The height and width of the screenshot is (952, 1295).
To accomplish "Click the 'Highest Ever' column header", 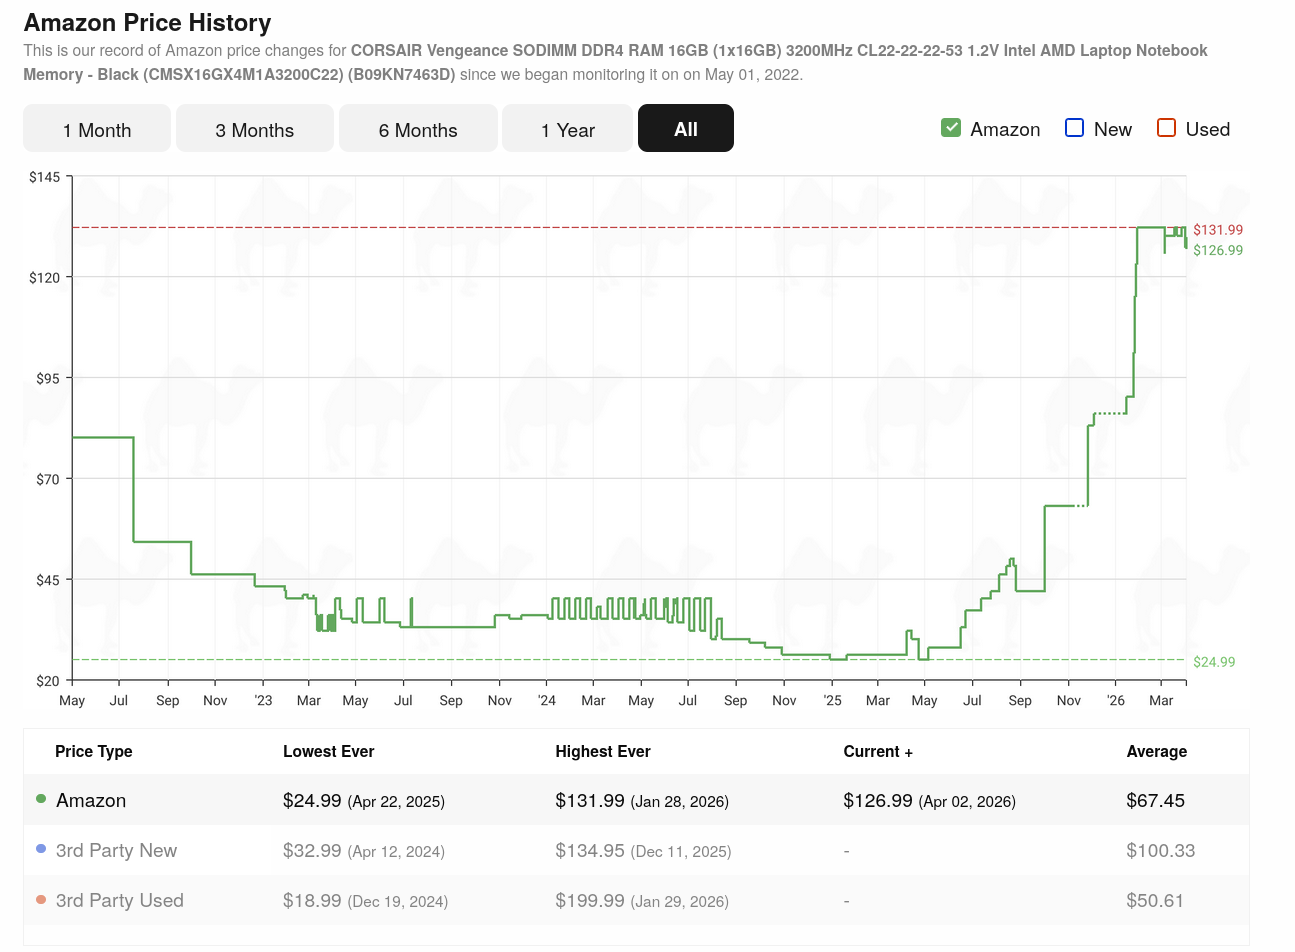I will 603,752.
